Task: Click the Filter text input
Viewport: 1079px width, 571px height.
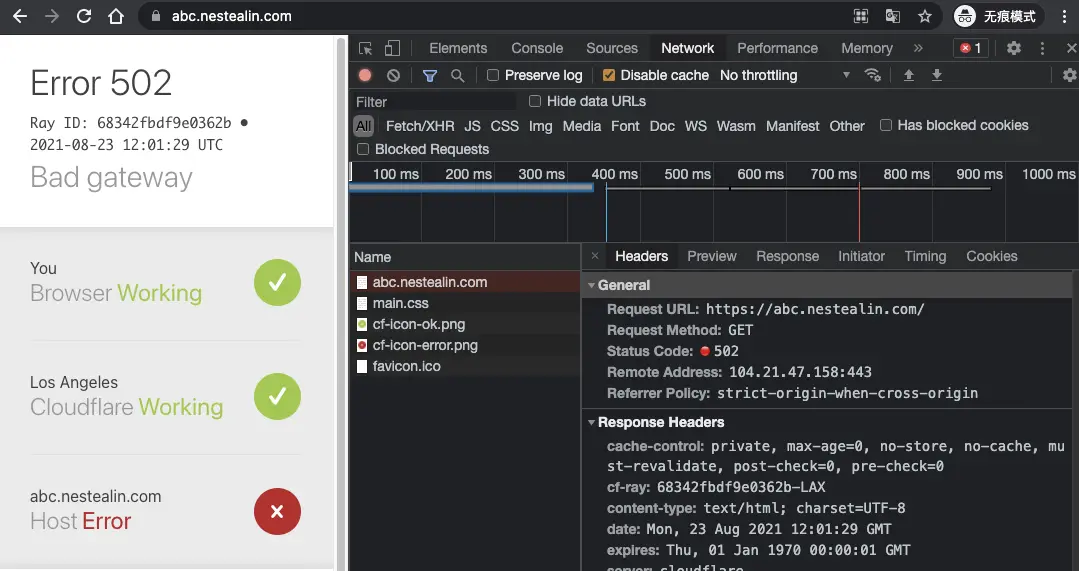Action: 434,102
